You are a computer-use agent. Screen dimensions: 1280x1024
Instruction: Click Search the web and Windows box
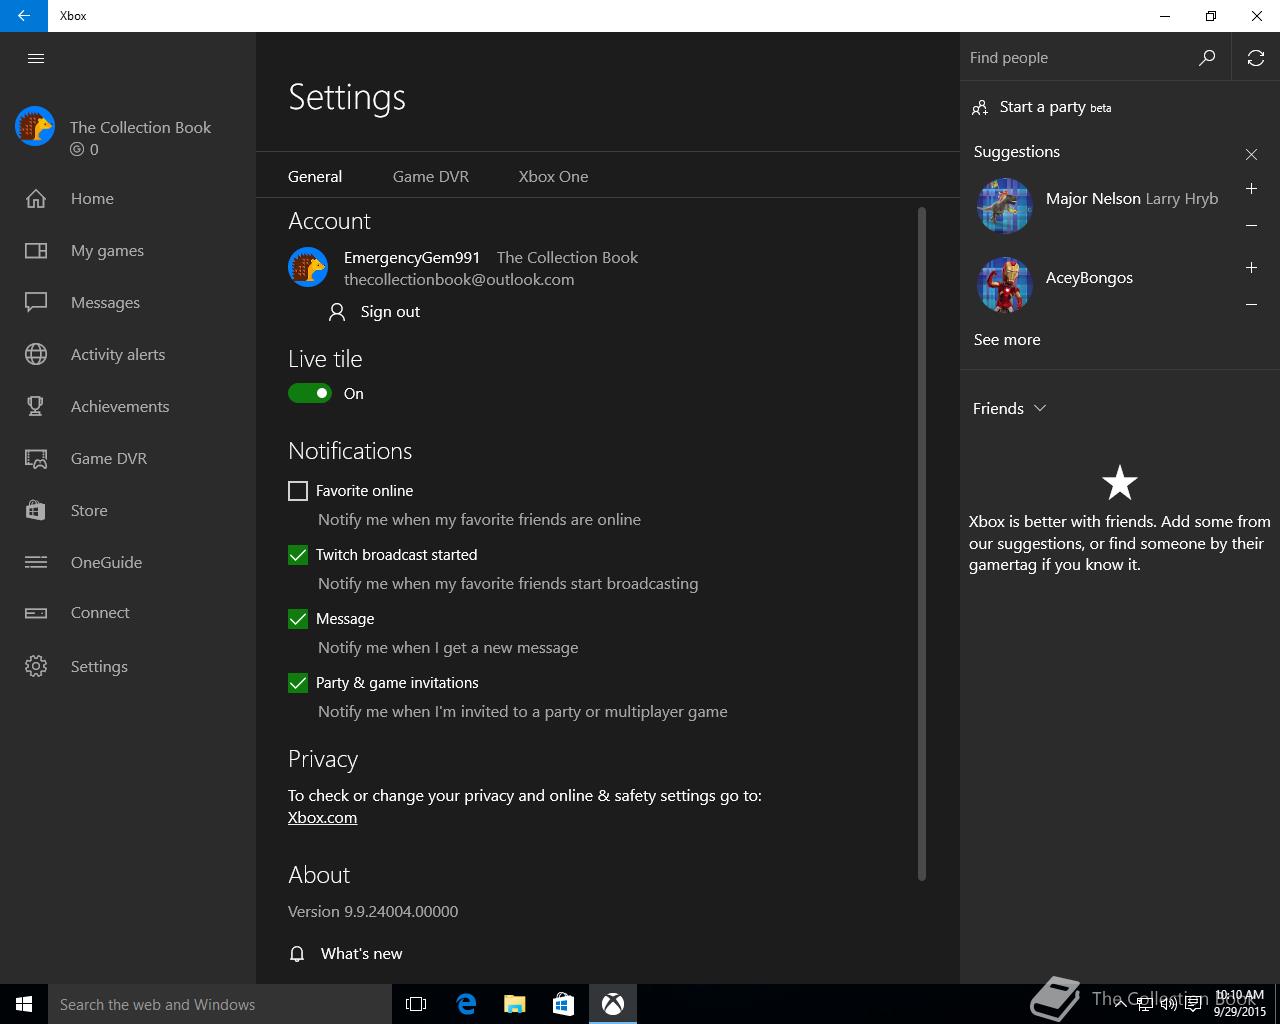click(219, 1004)
